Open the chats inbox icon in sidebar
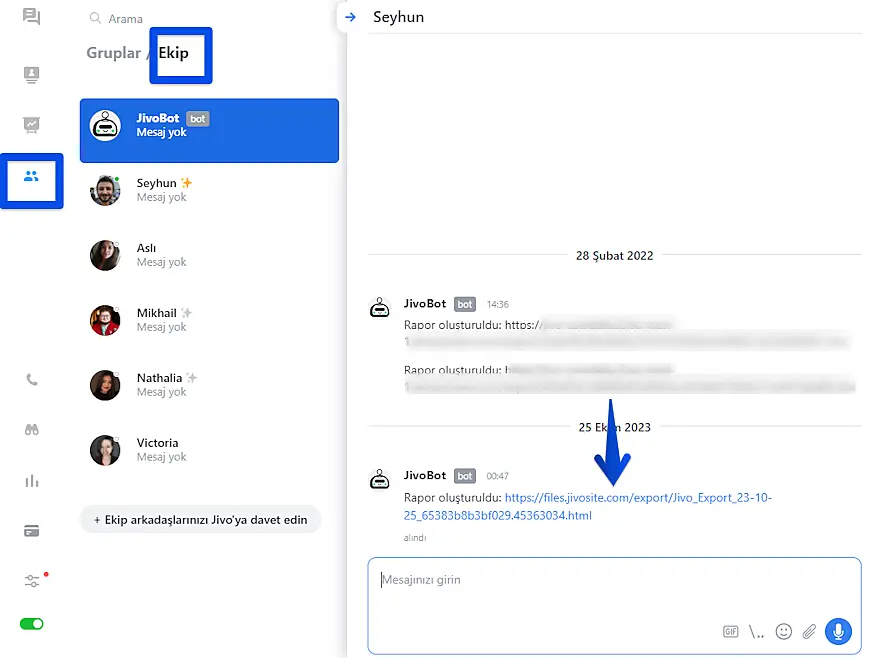The width and height of the screenshot is (877, 658). (x=32, y=17)
